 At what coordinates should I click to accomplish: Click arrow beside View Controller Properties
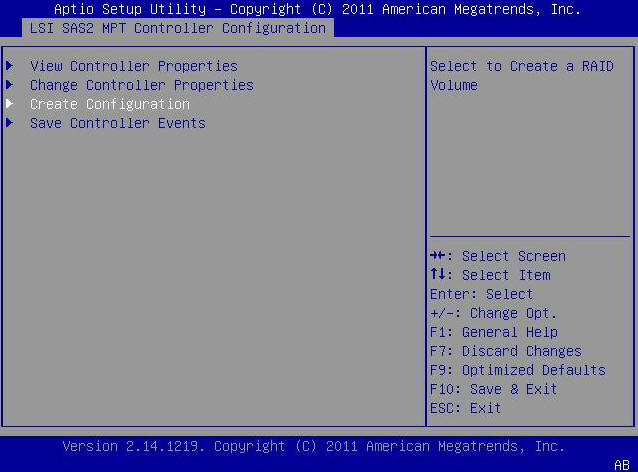(10, 66)
